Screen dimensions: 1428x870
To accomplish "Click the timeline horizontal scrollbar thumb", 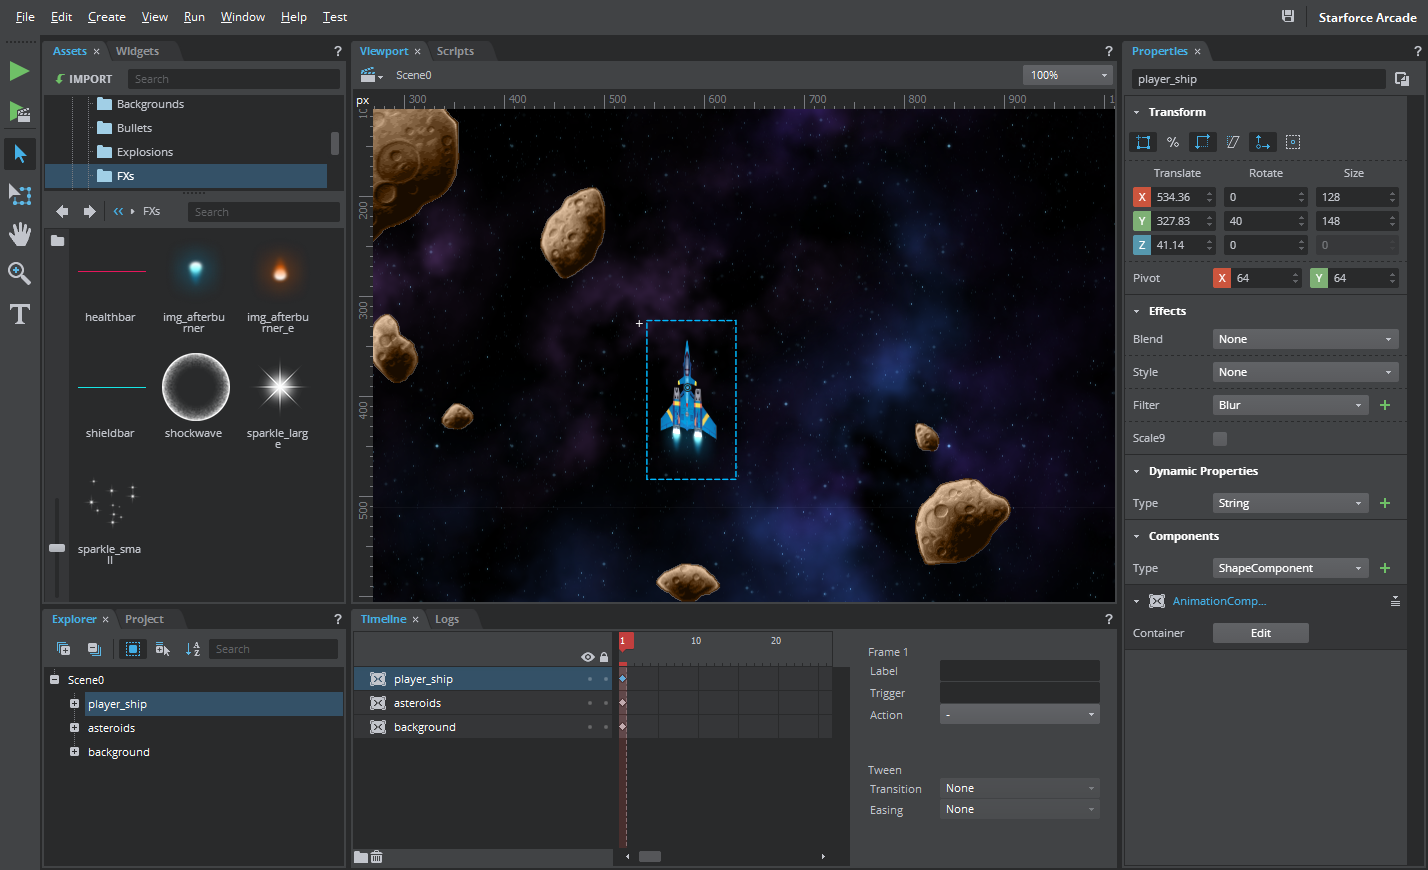I will pyautogui.click(x=650, y=856).
